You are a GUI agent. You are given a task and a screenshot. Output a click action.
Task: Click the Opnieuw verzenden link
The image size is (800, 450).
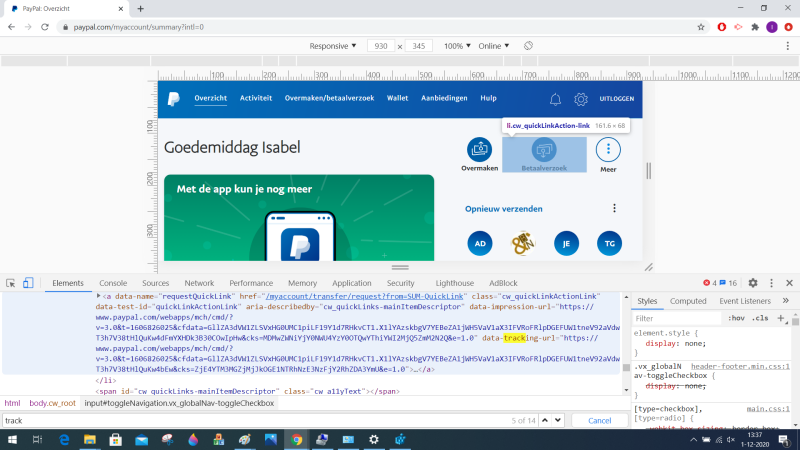[504, 209]
